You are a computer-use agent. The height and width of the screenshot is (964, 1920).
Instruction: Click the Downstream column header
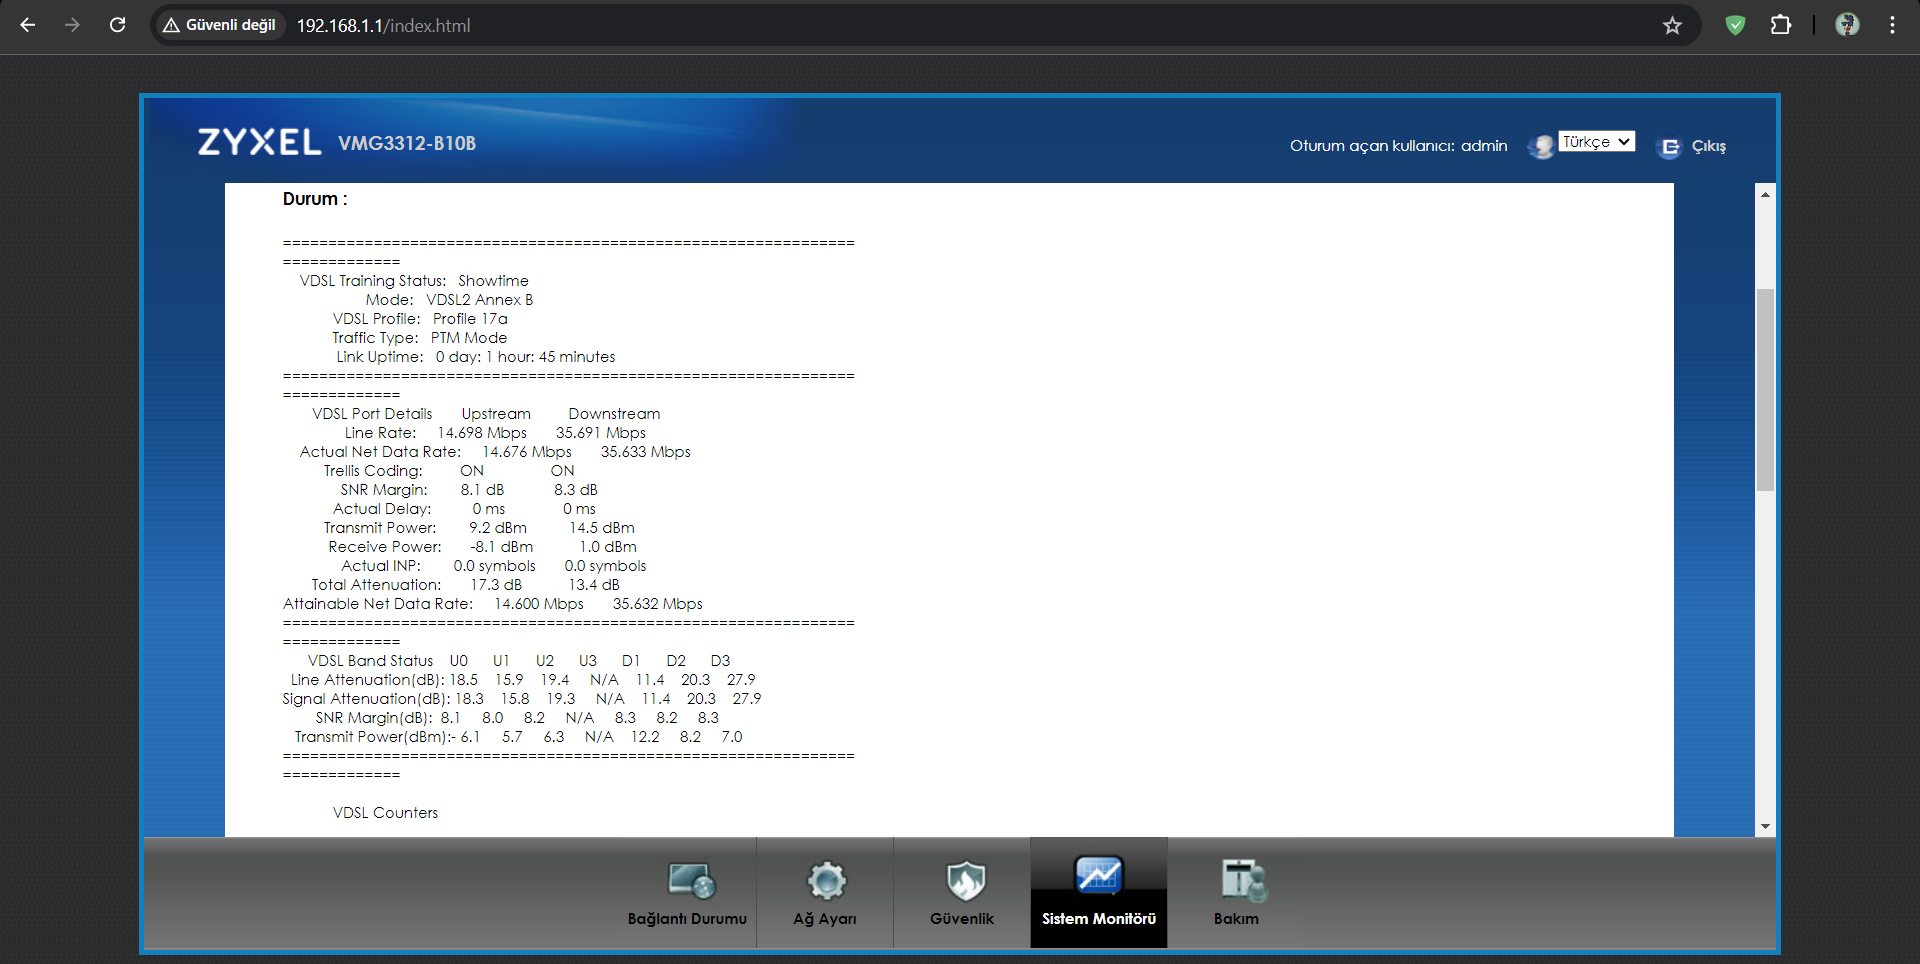pos(614,414)
